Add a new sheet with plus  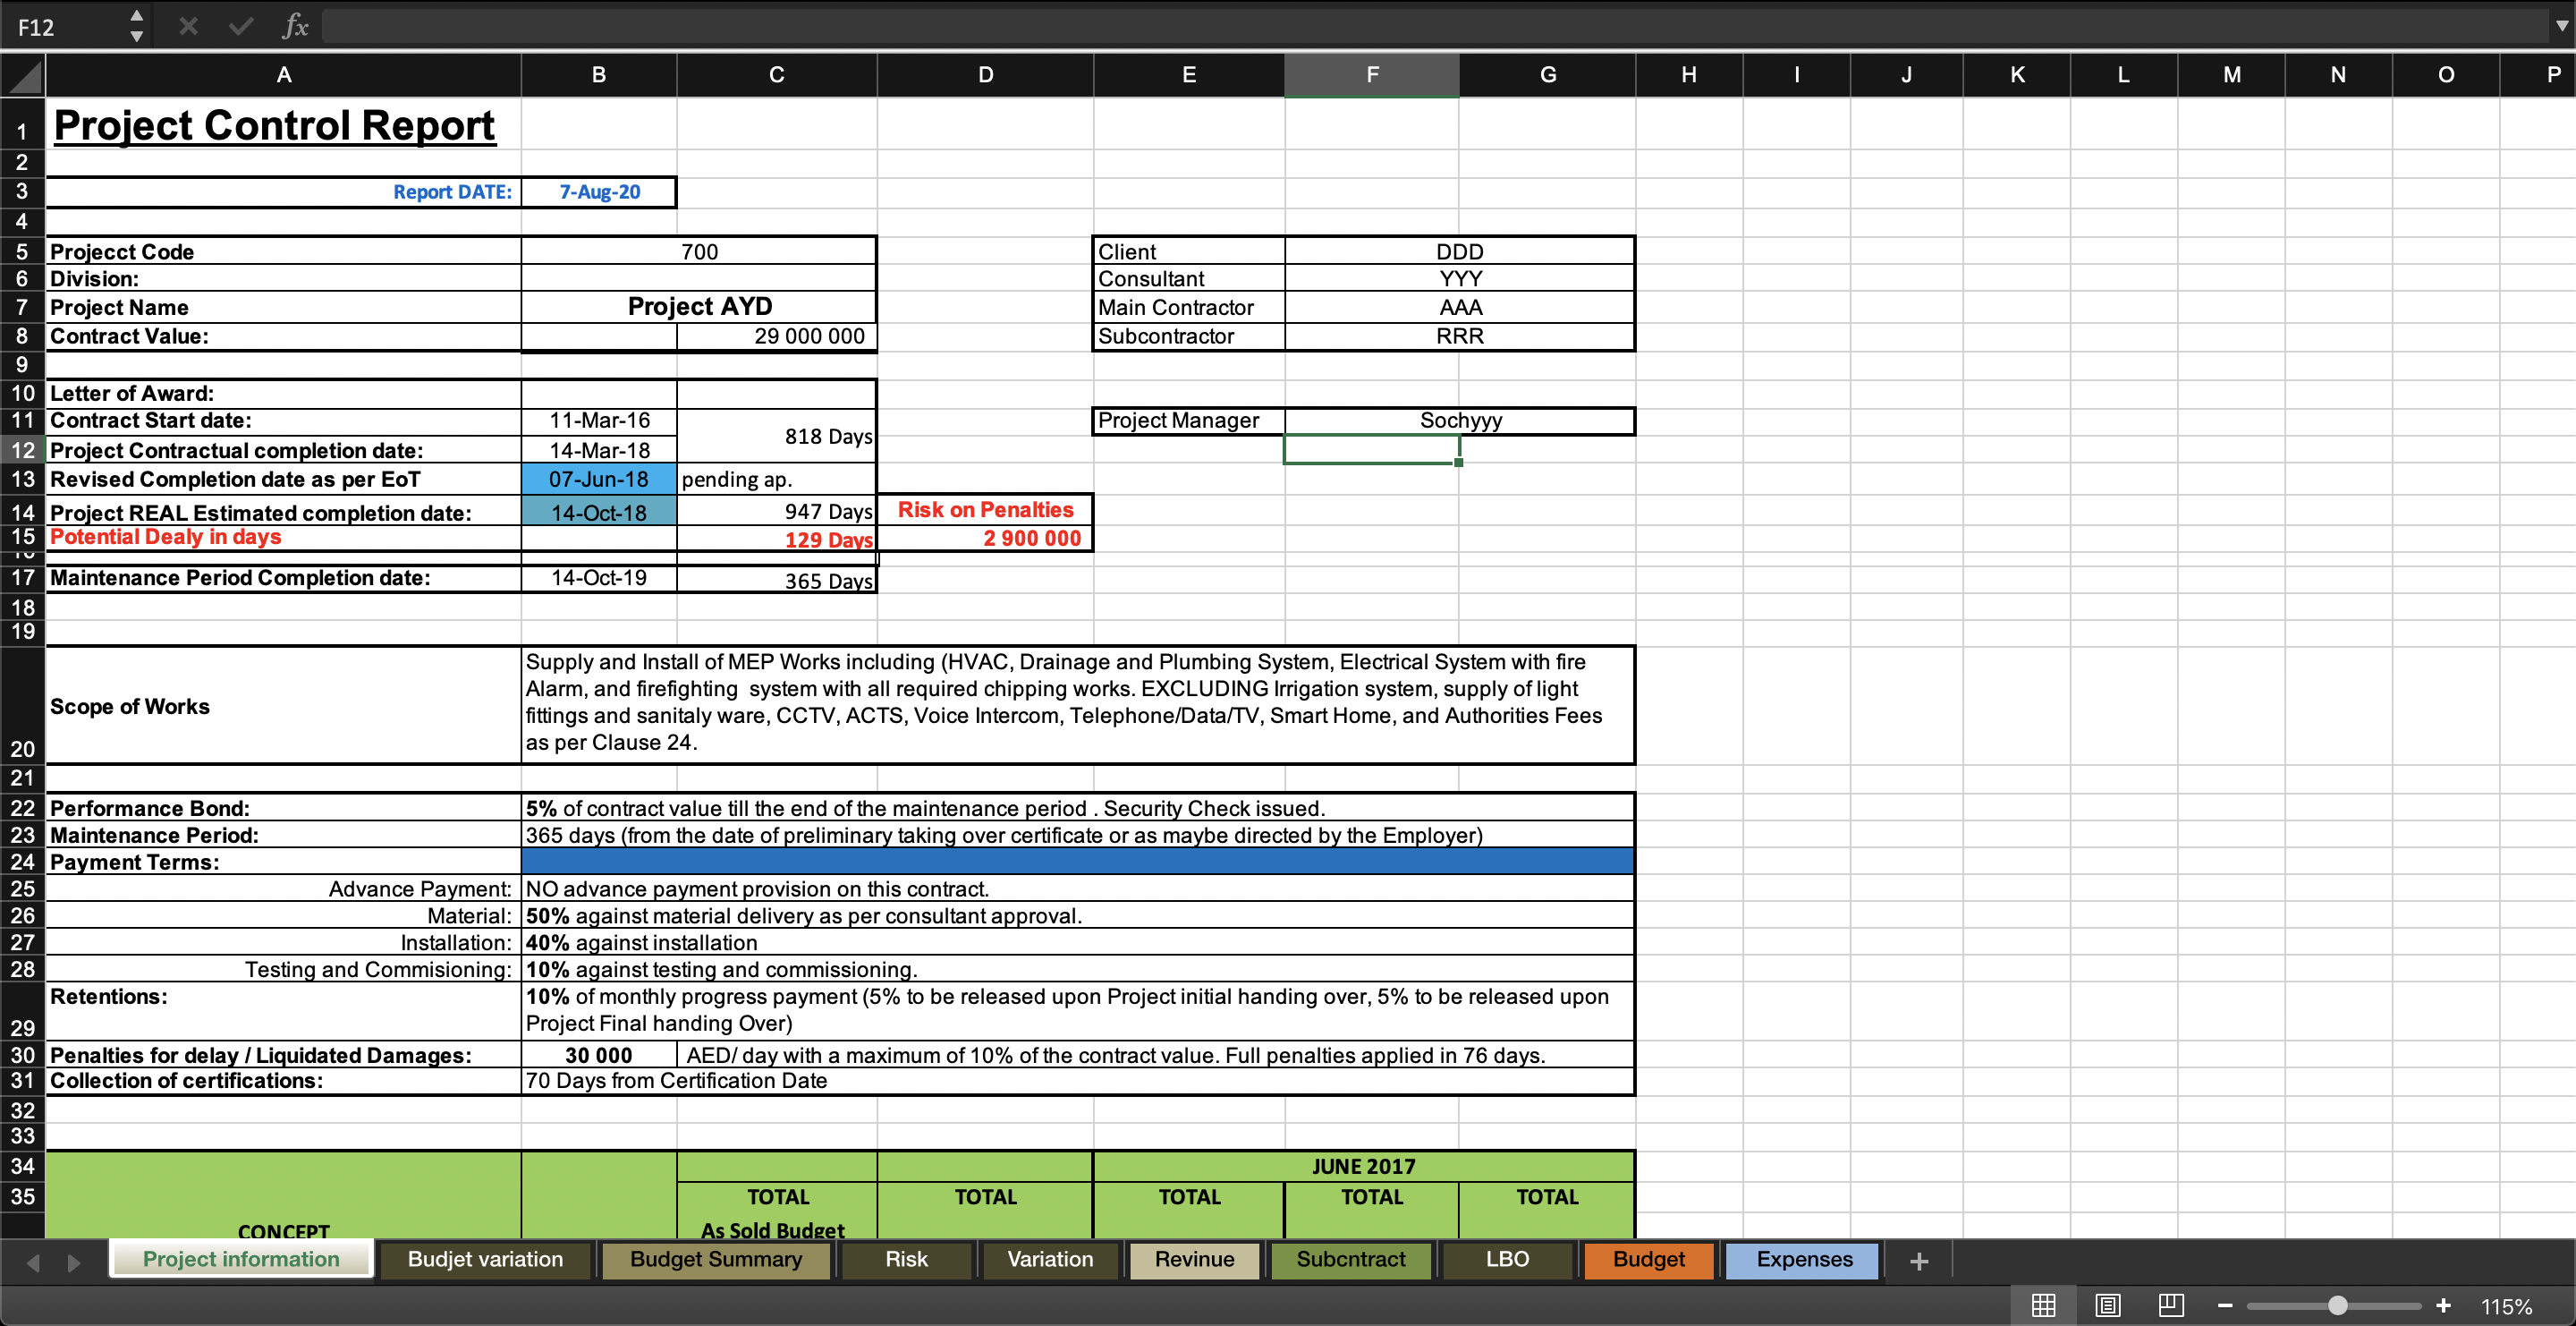(x=1919, y=1261)
